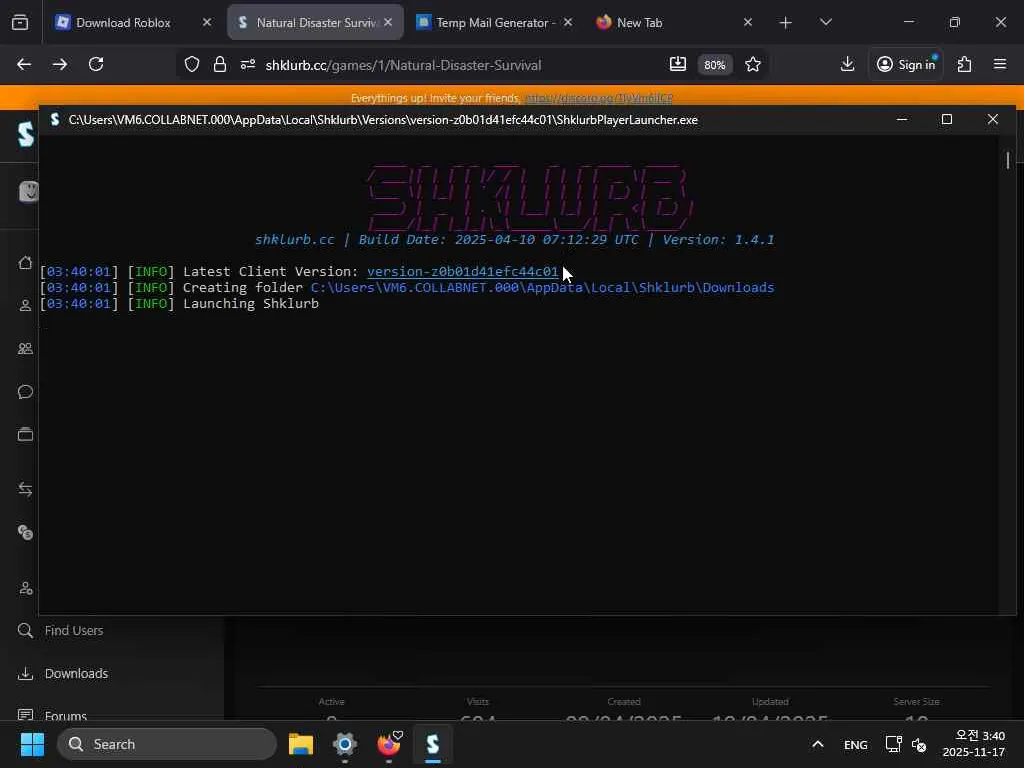The width and height of the screenshot is (1024, 768).
Task: Open the Discord invite link in banner
Action: (599, 99)
